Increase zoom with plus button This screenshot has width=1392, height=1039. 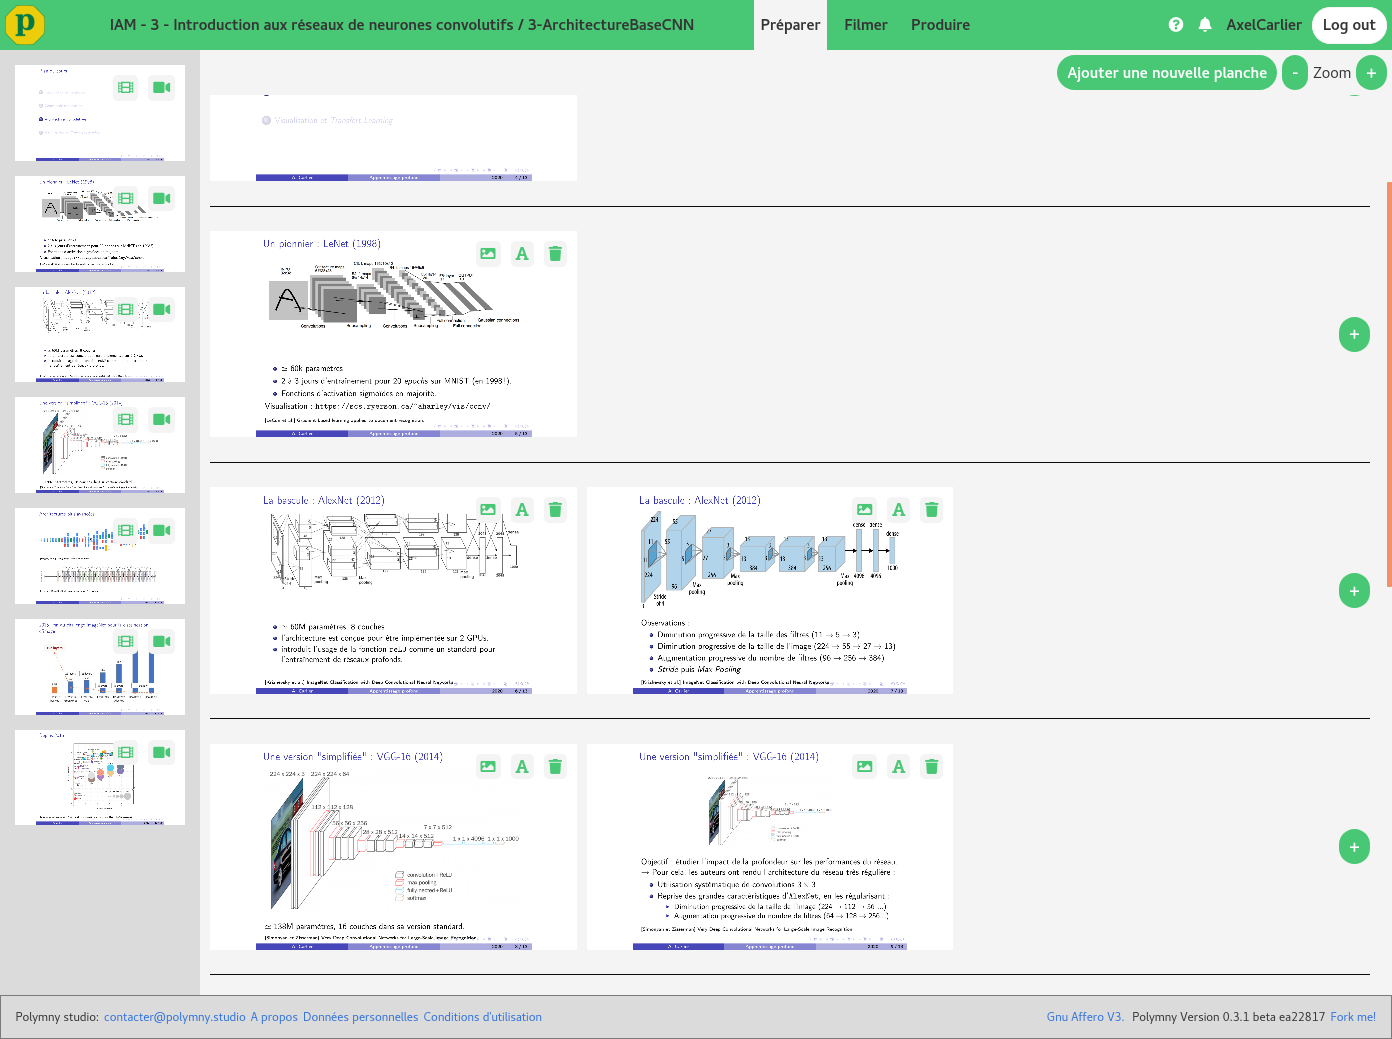tap(1371, 73)
